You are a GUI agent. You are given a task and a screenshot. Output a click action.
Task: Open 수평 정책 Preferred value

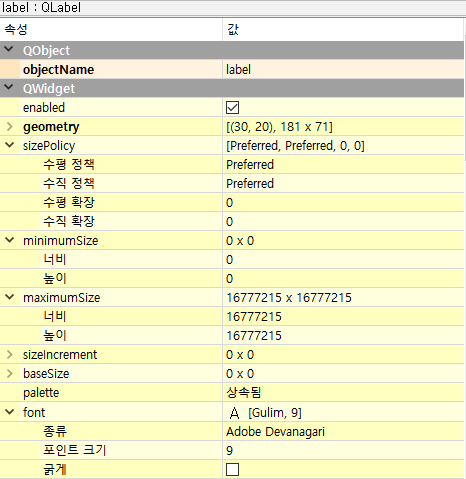pyautogui.click(x=343, y=165)
